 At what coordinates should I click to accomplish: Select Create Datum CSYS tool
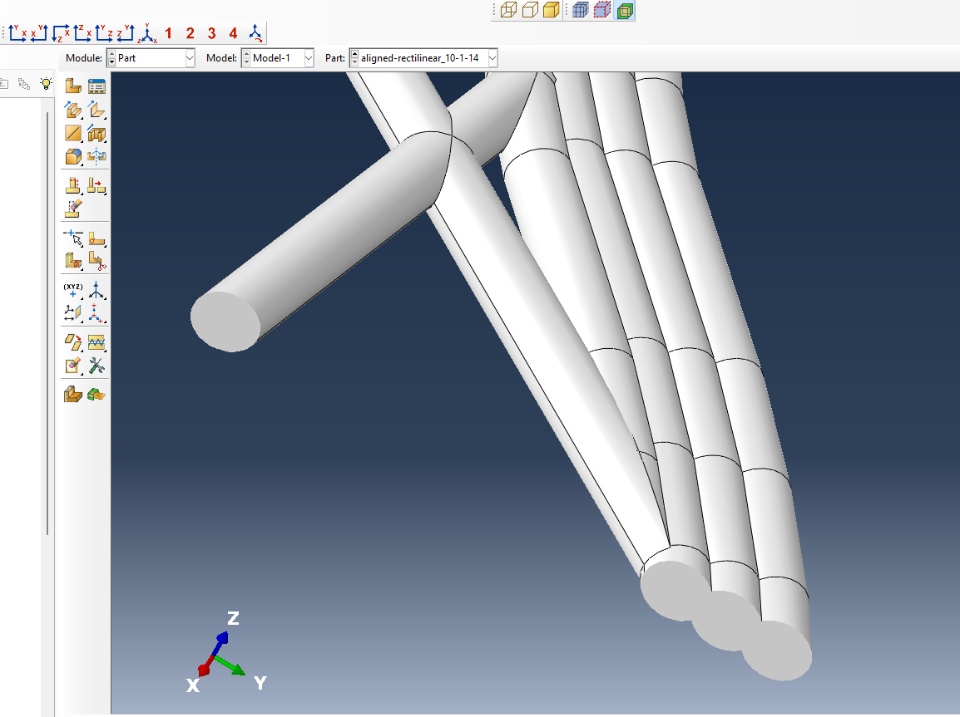coord(97,313)
